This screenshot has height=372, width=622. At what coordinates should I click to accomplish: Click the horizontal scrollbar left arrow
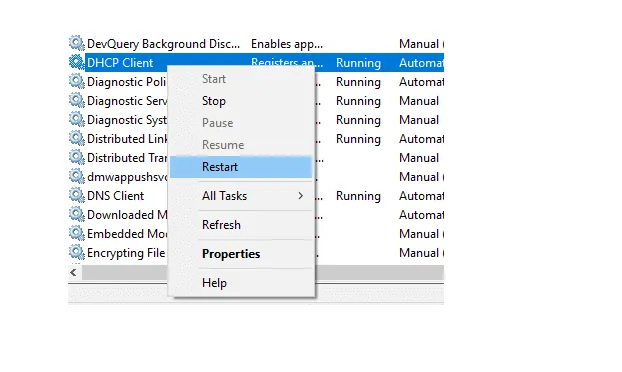tap(73, 272)
